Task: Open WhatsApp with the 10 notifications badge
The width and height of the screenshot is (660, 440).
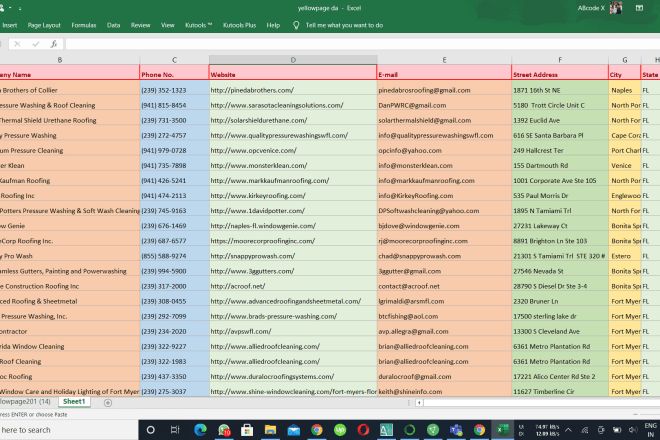Action: (x=224, y=430)
